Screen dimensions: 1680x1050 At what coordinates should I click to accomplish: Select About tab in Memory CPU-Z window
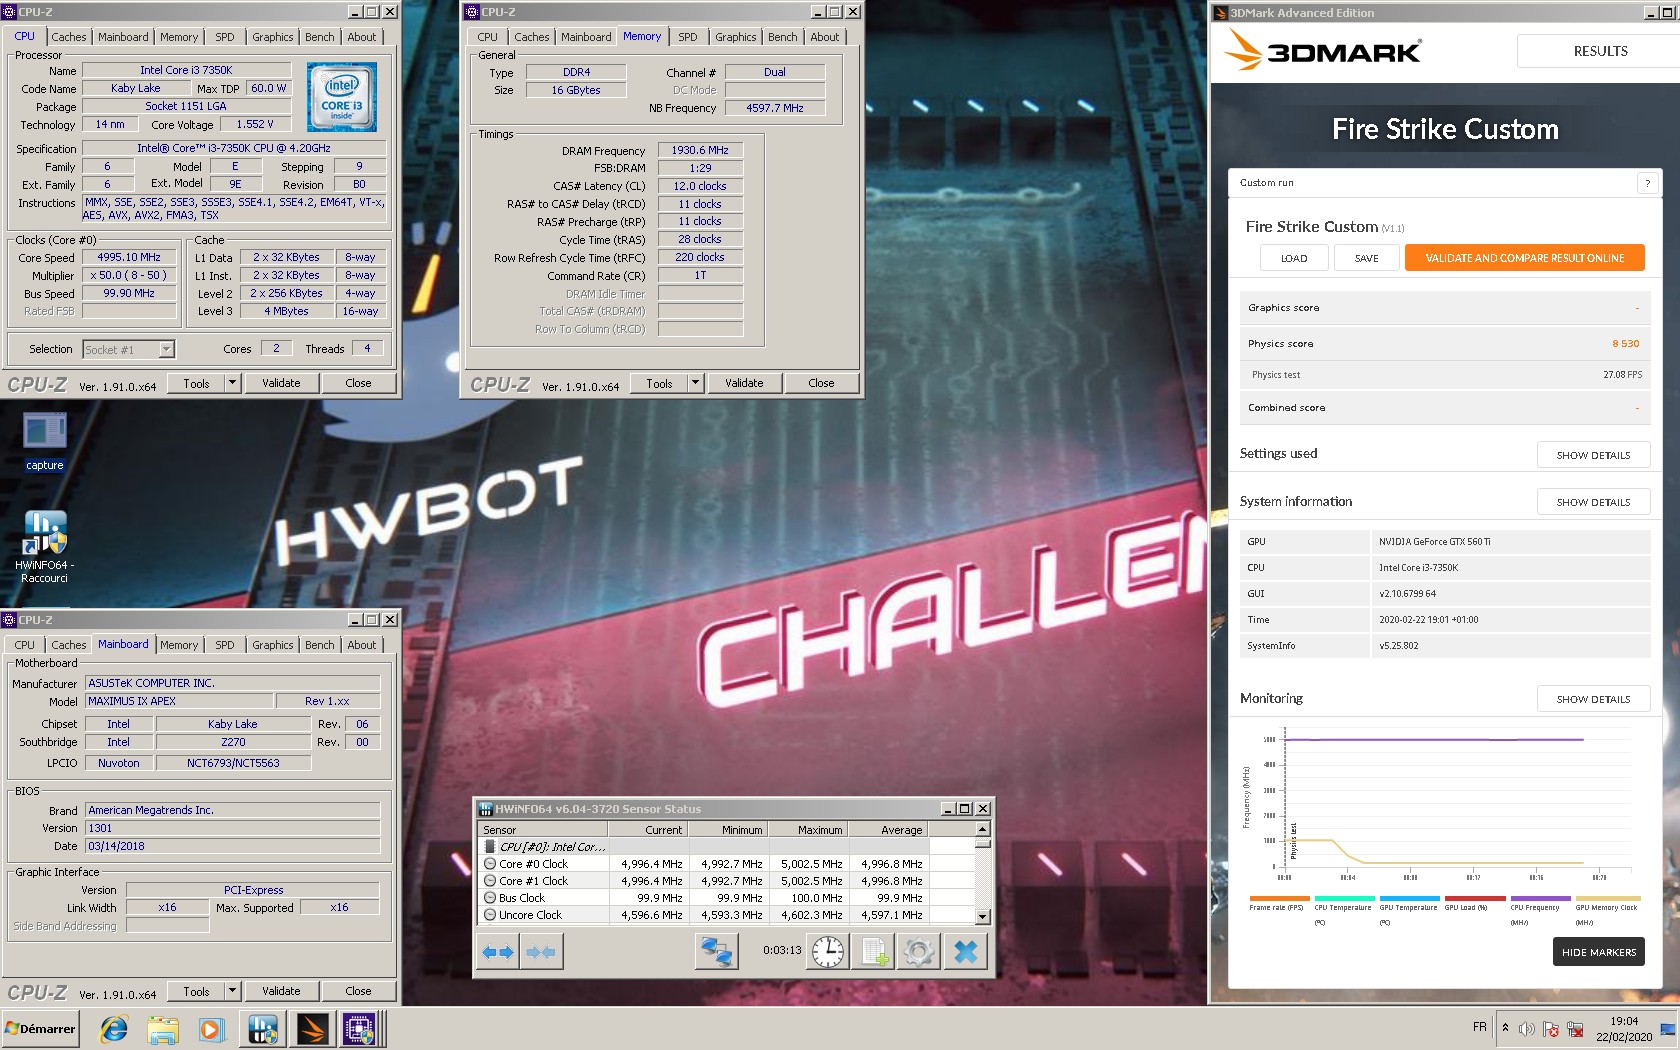(x=825, y=37)
